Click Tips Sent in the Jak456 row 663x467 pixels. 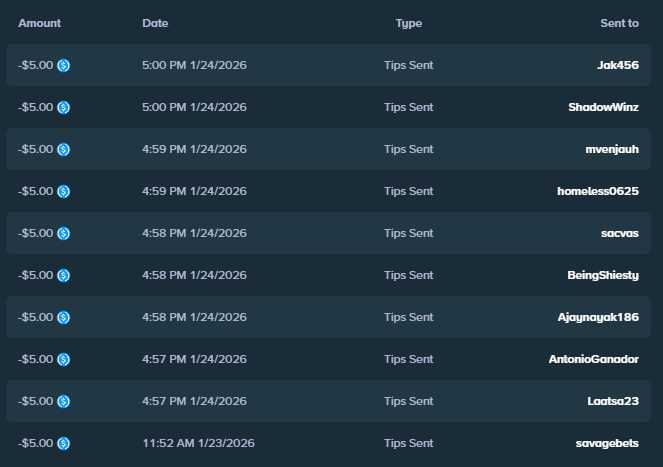click(409, 65)
